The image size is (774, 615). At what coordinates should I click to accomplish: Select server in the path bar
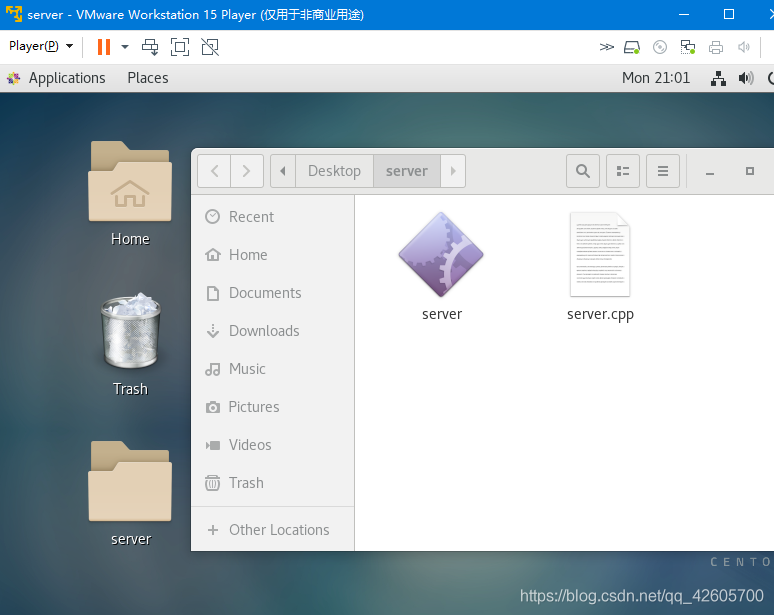[407, 171]
